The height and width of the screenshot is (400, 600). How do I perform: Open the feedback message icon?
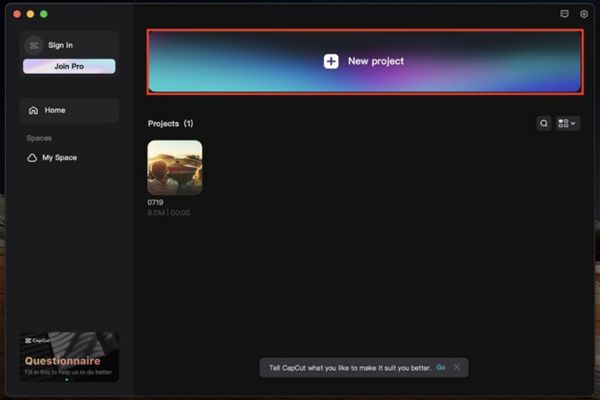tap(565, 14)
